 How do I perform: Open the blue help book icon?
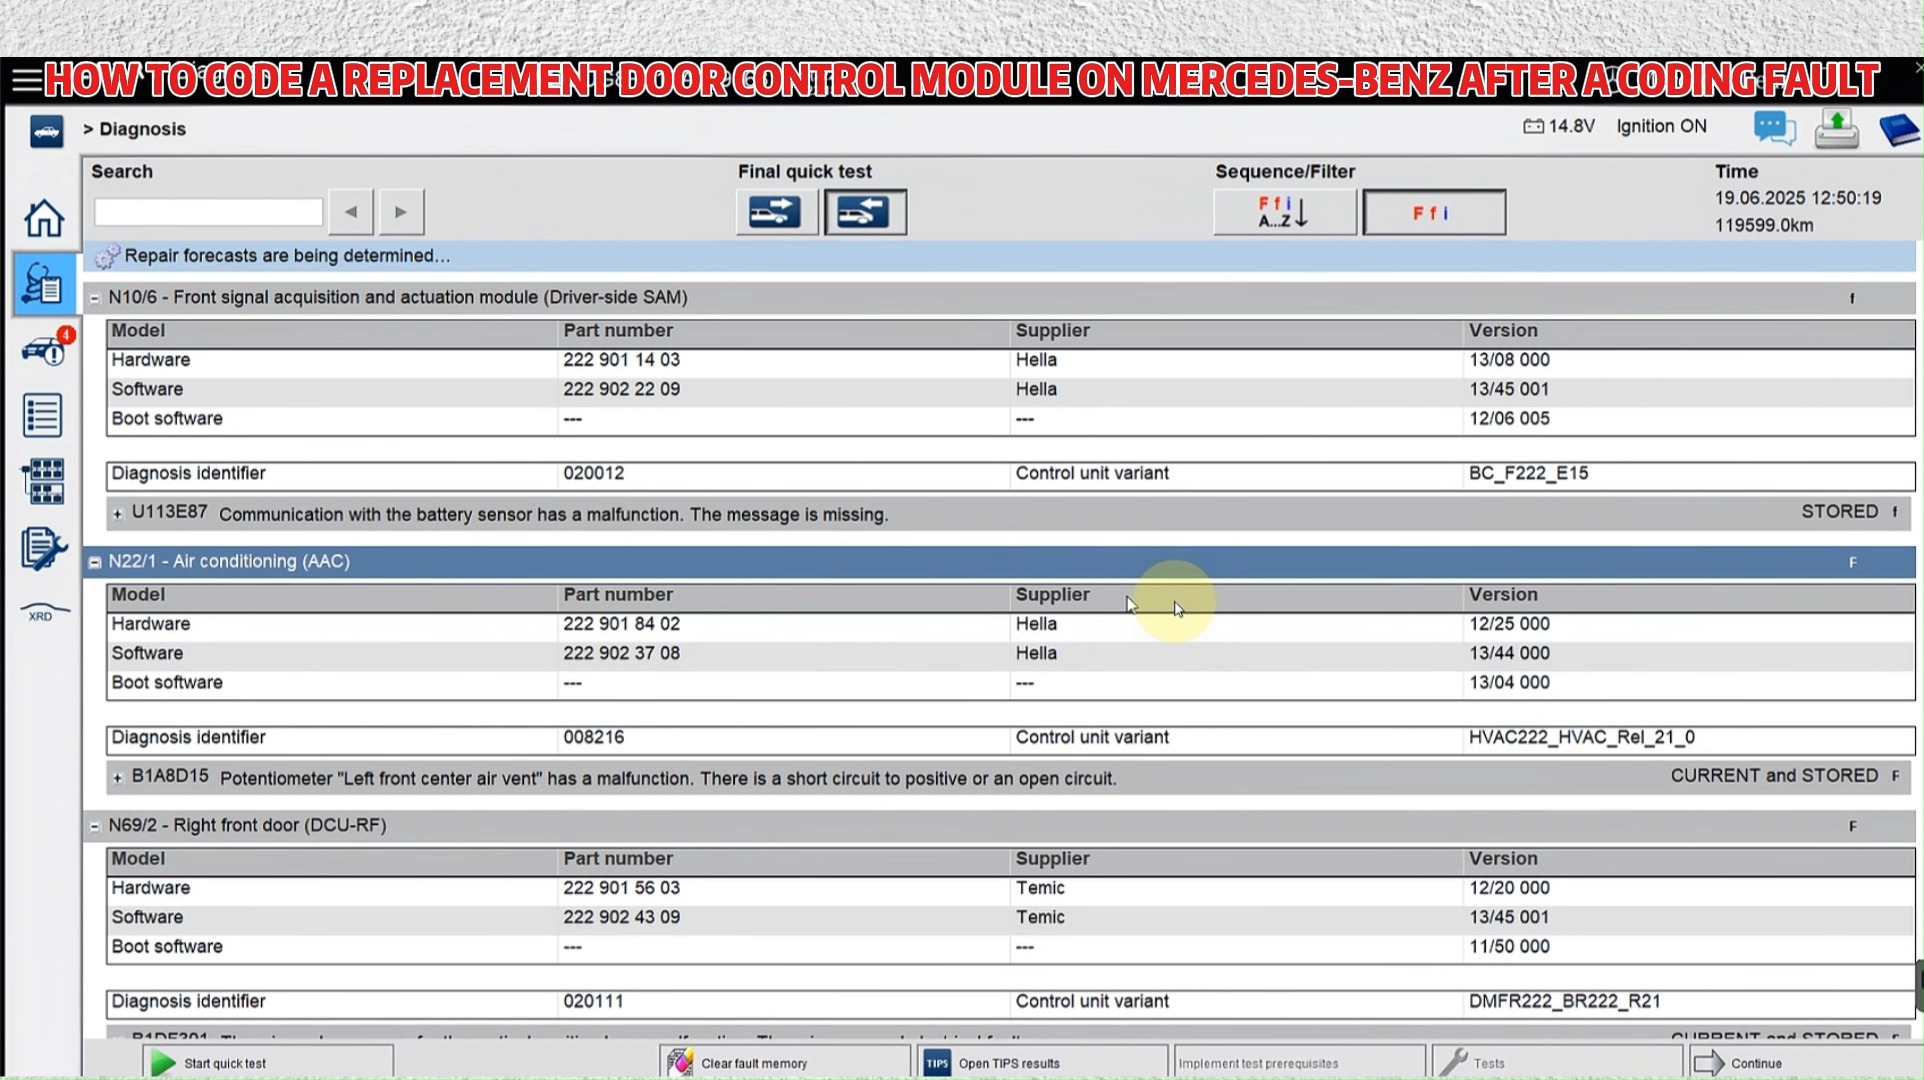pyautogui.click(x=1898, y=130)
